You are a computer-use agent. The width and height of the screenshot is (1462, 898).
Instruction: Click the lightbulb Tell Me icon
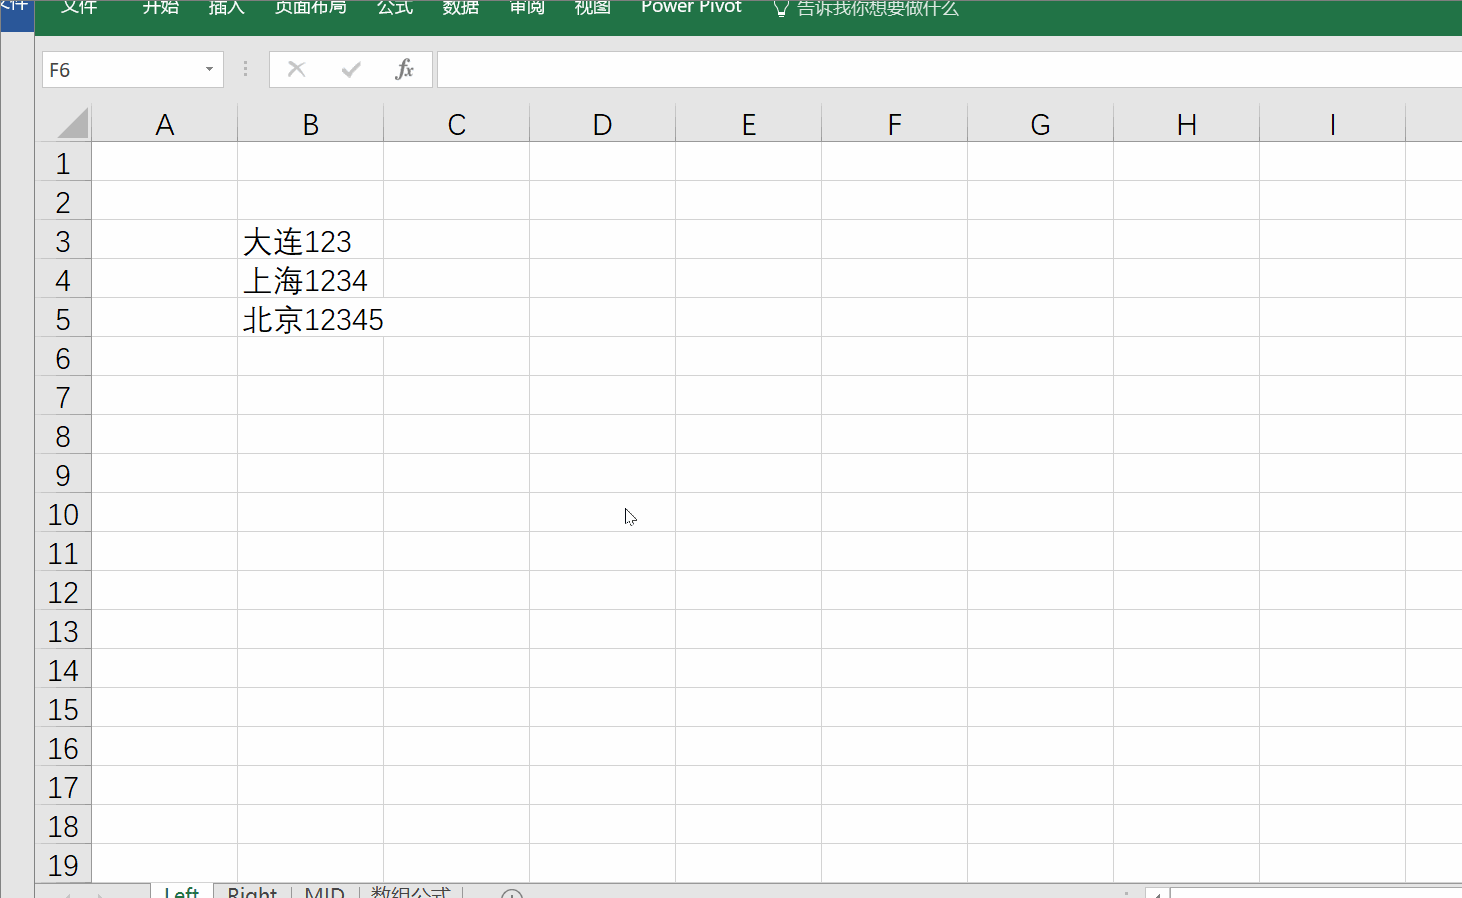coord(781,8)
